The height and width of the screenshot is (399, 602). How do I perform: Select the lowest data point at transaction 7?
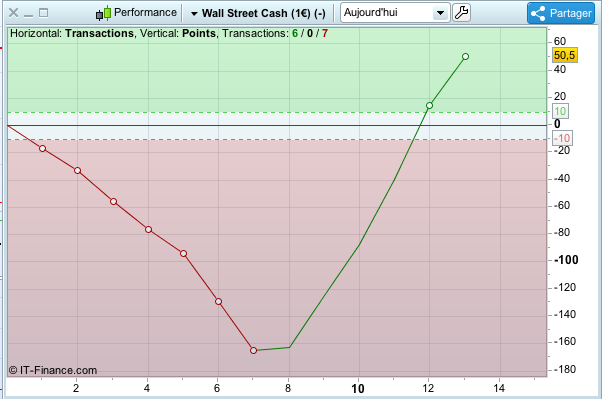click(x=253, y=350)
